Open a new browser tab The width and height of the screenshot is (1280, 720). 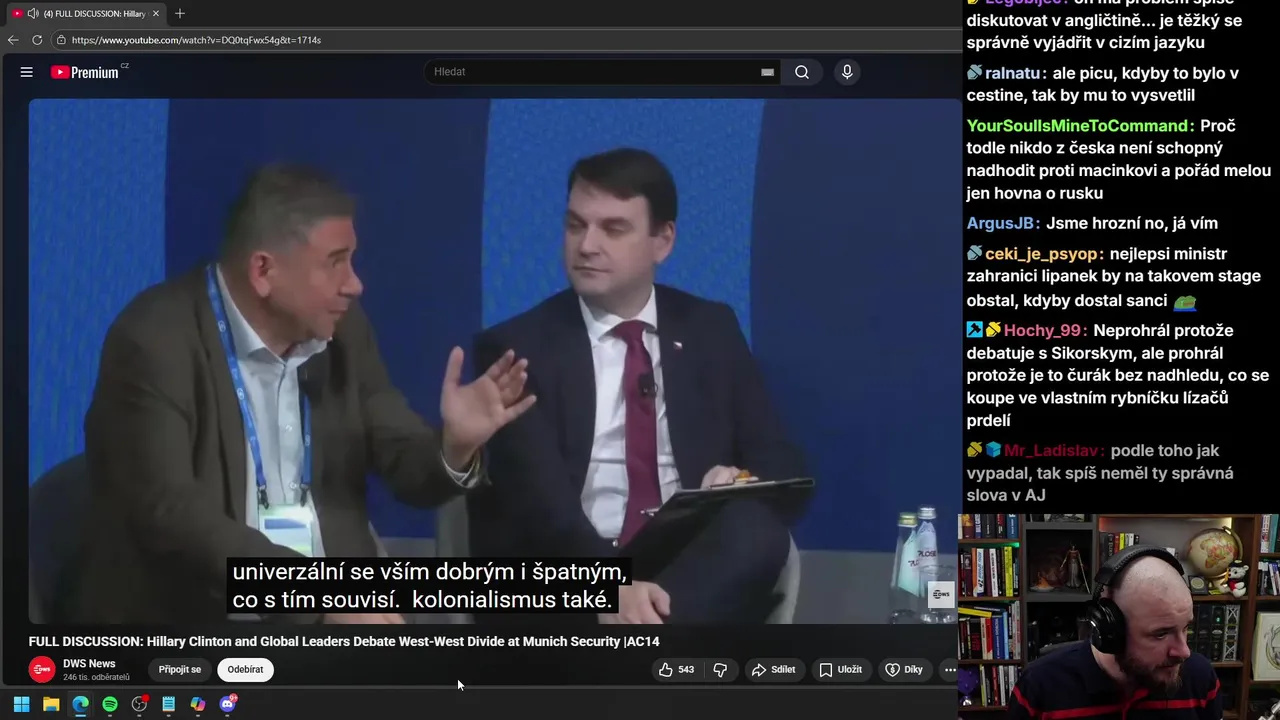coord(180,13)
